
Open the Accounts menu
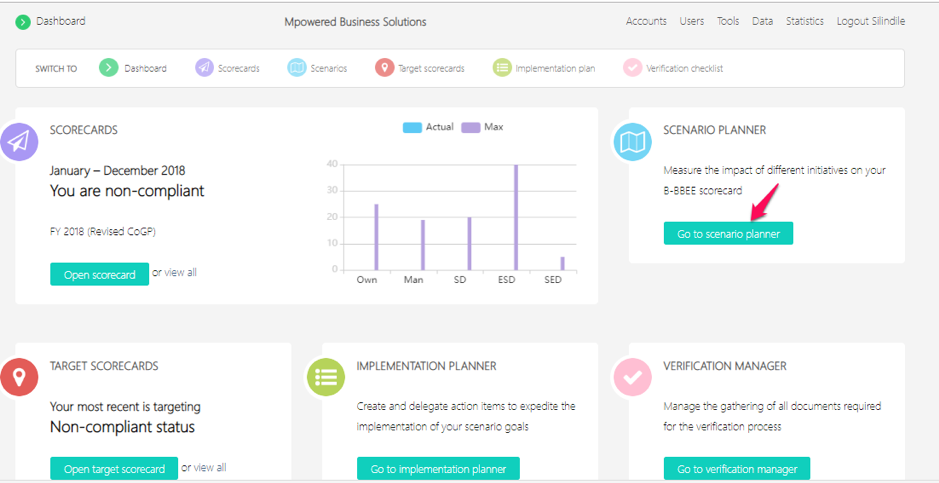point(646,21)
